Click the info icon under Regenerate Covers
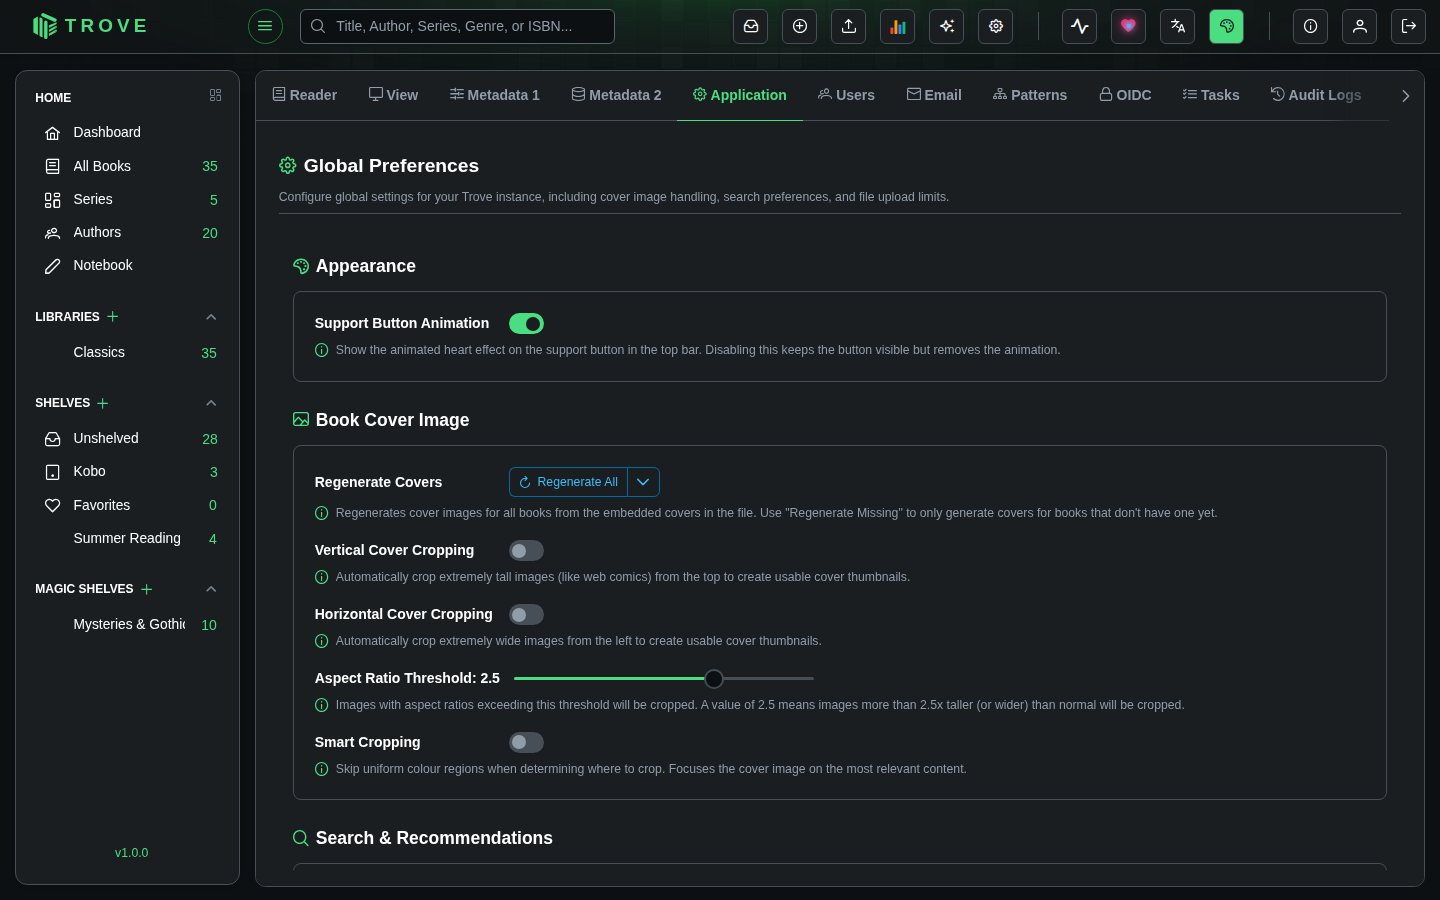The image size is (1440, 900). point(322,513)
